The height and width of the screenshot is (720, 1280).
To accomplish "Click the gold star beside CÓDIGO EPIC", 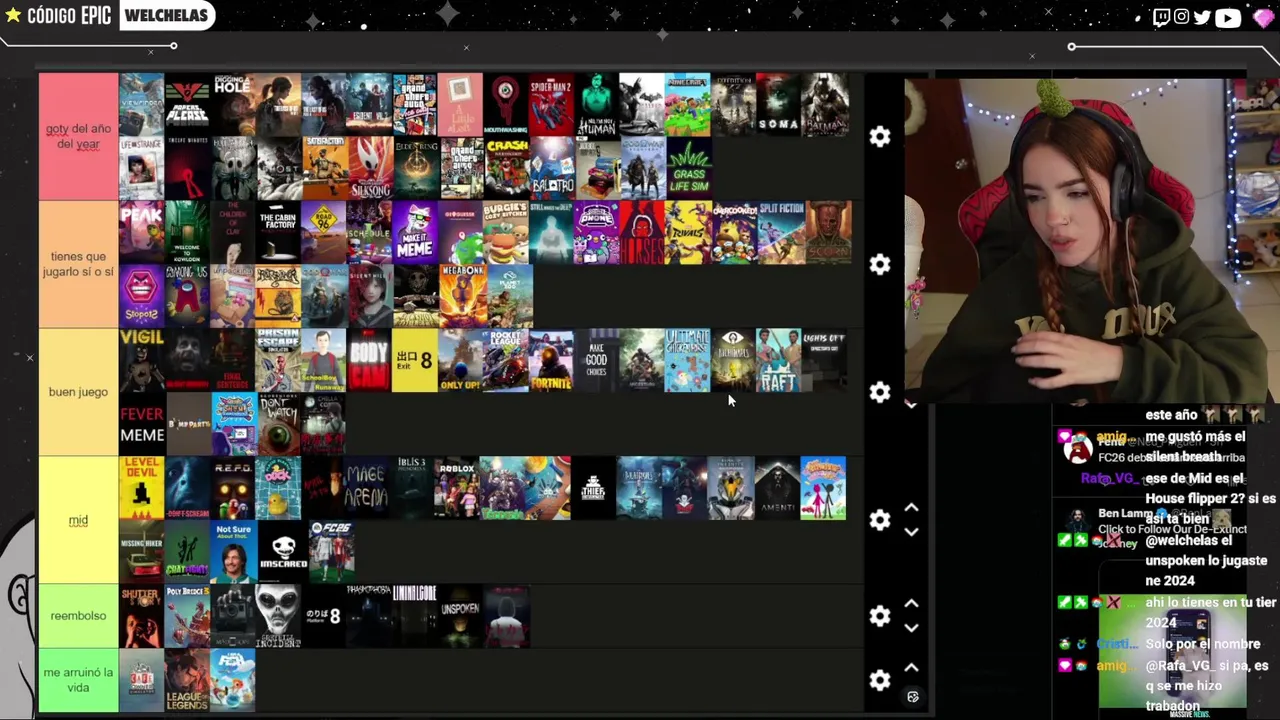I will [x=13, y=15].
